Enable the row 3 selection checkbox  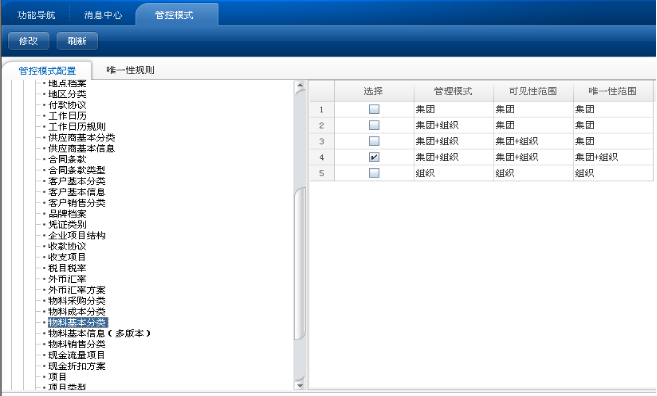[x=374, y=141]
